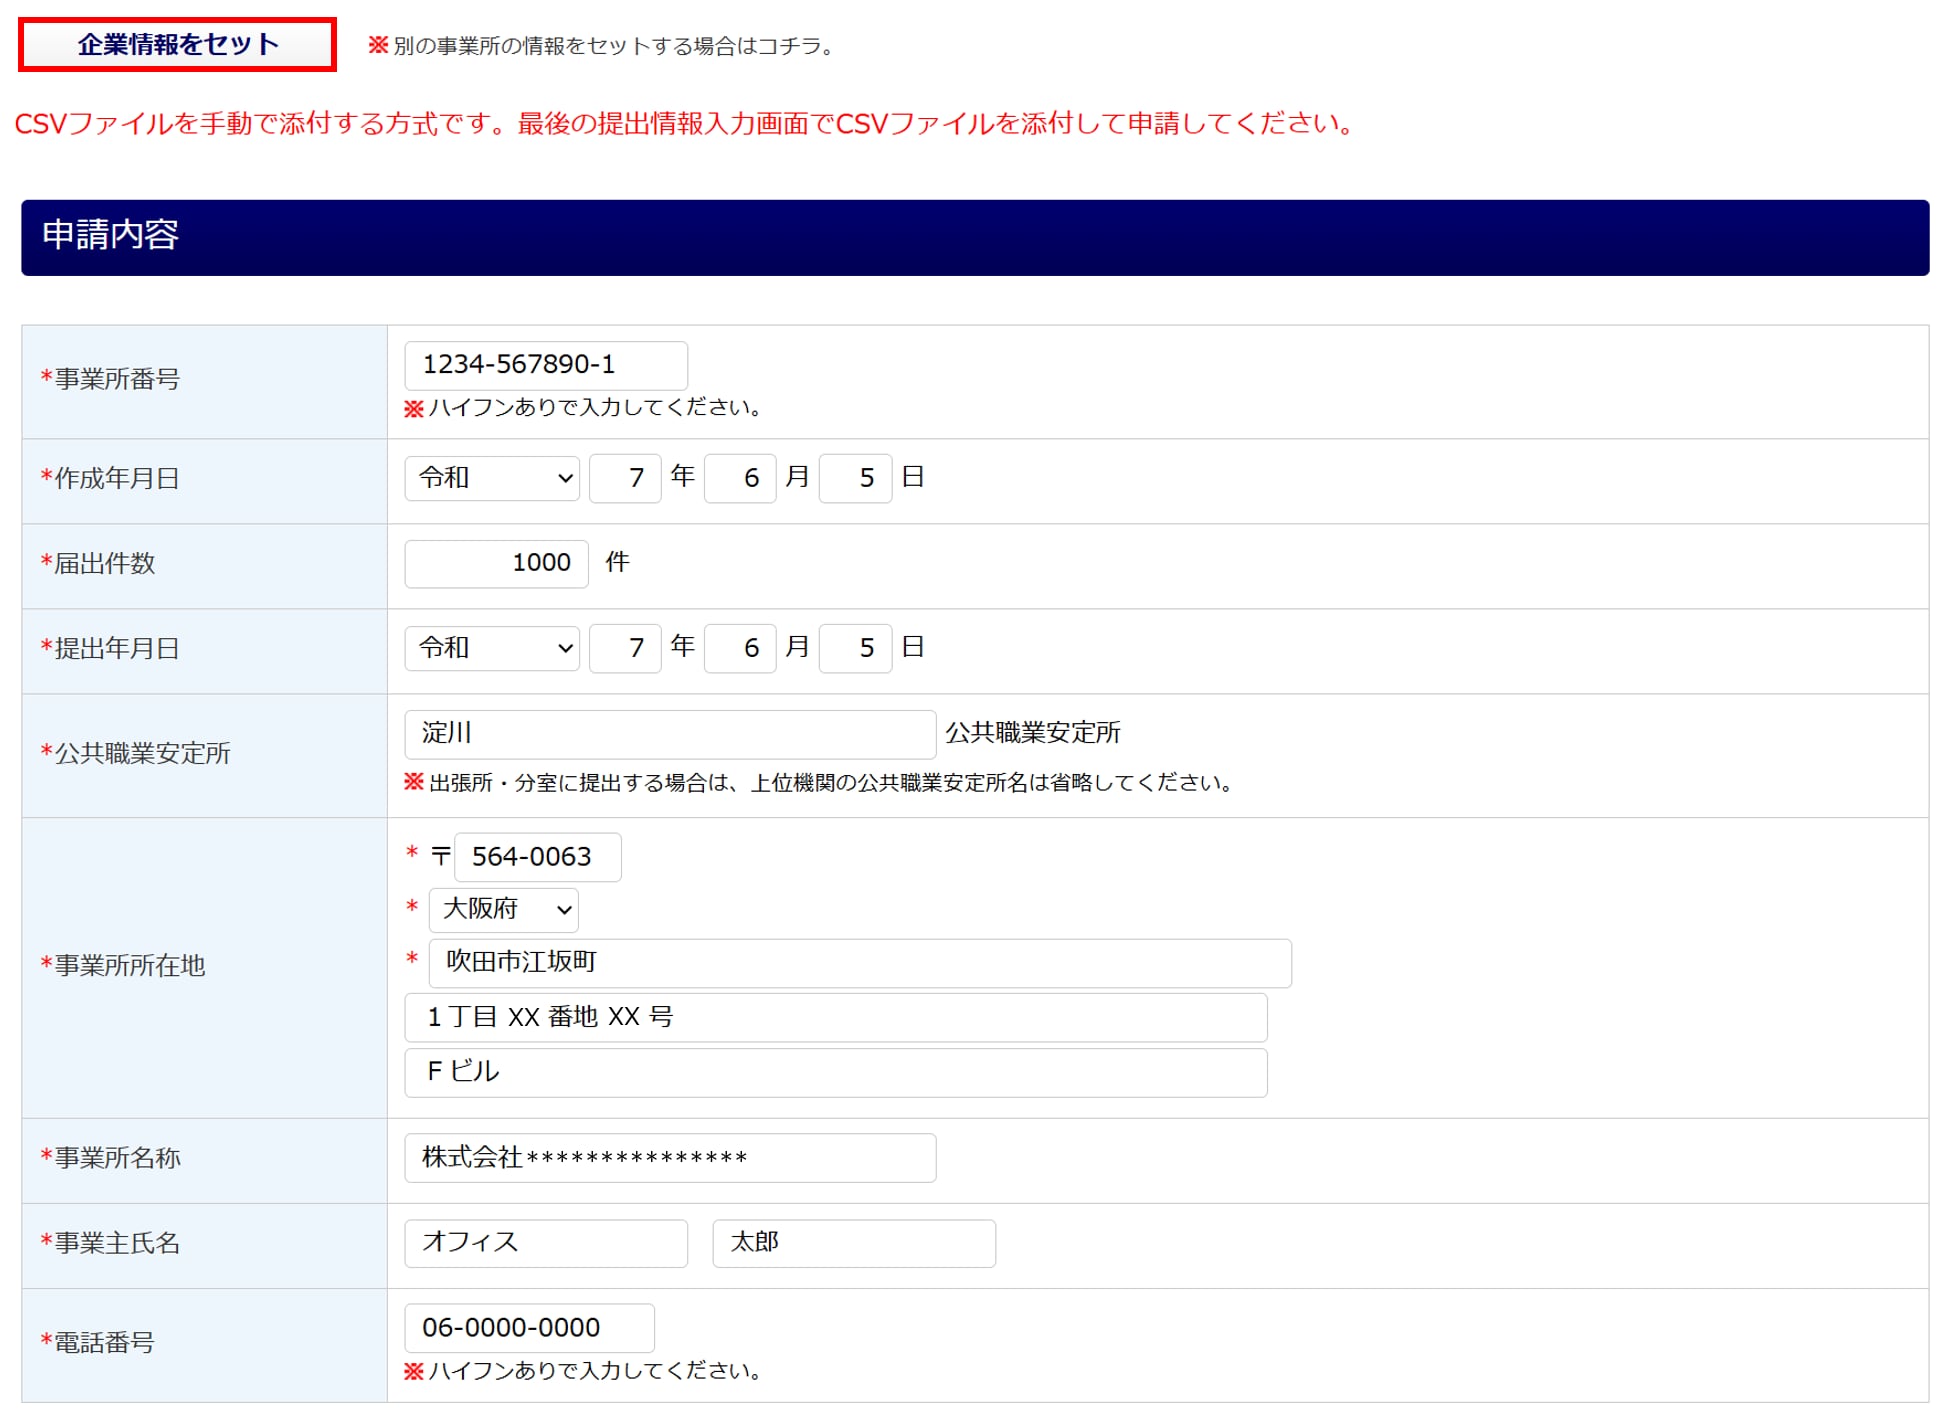Click the address field with 1丁目 XX 番地
Screen dimensions: 1949x1418
click(x=835, y=1017)
